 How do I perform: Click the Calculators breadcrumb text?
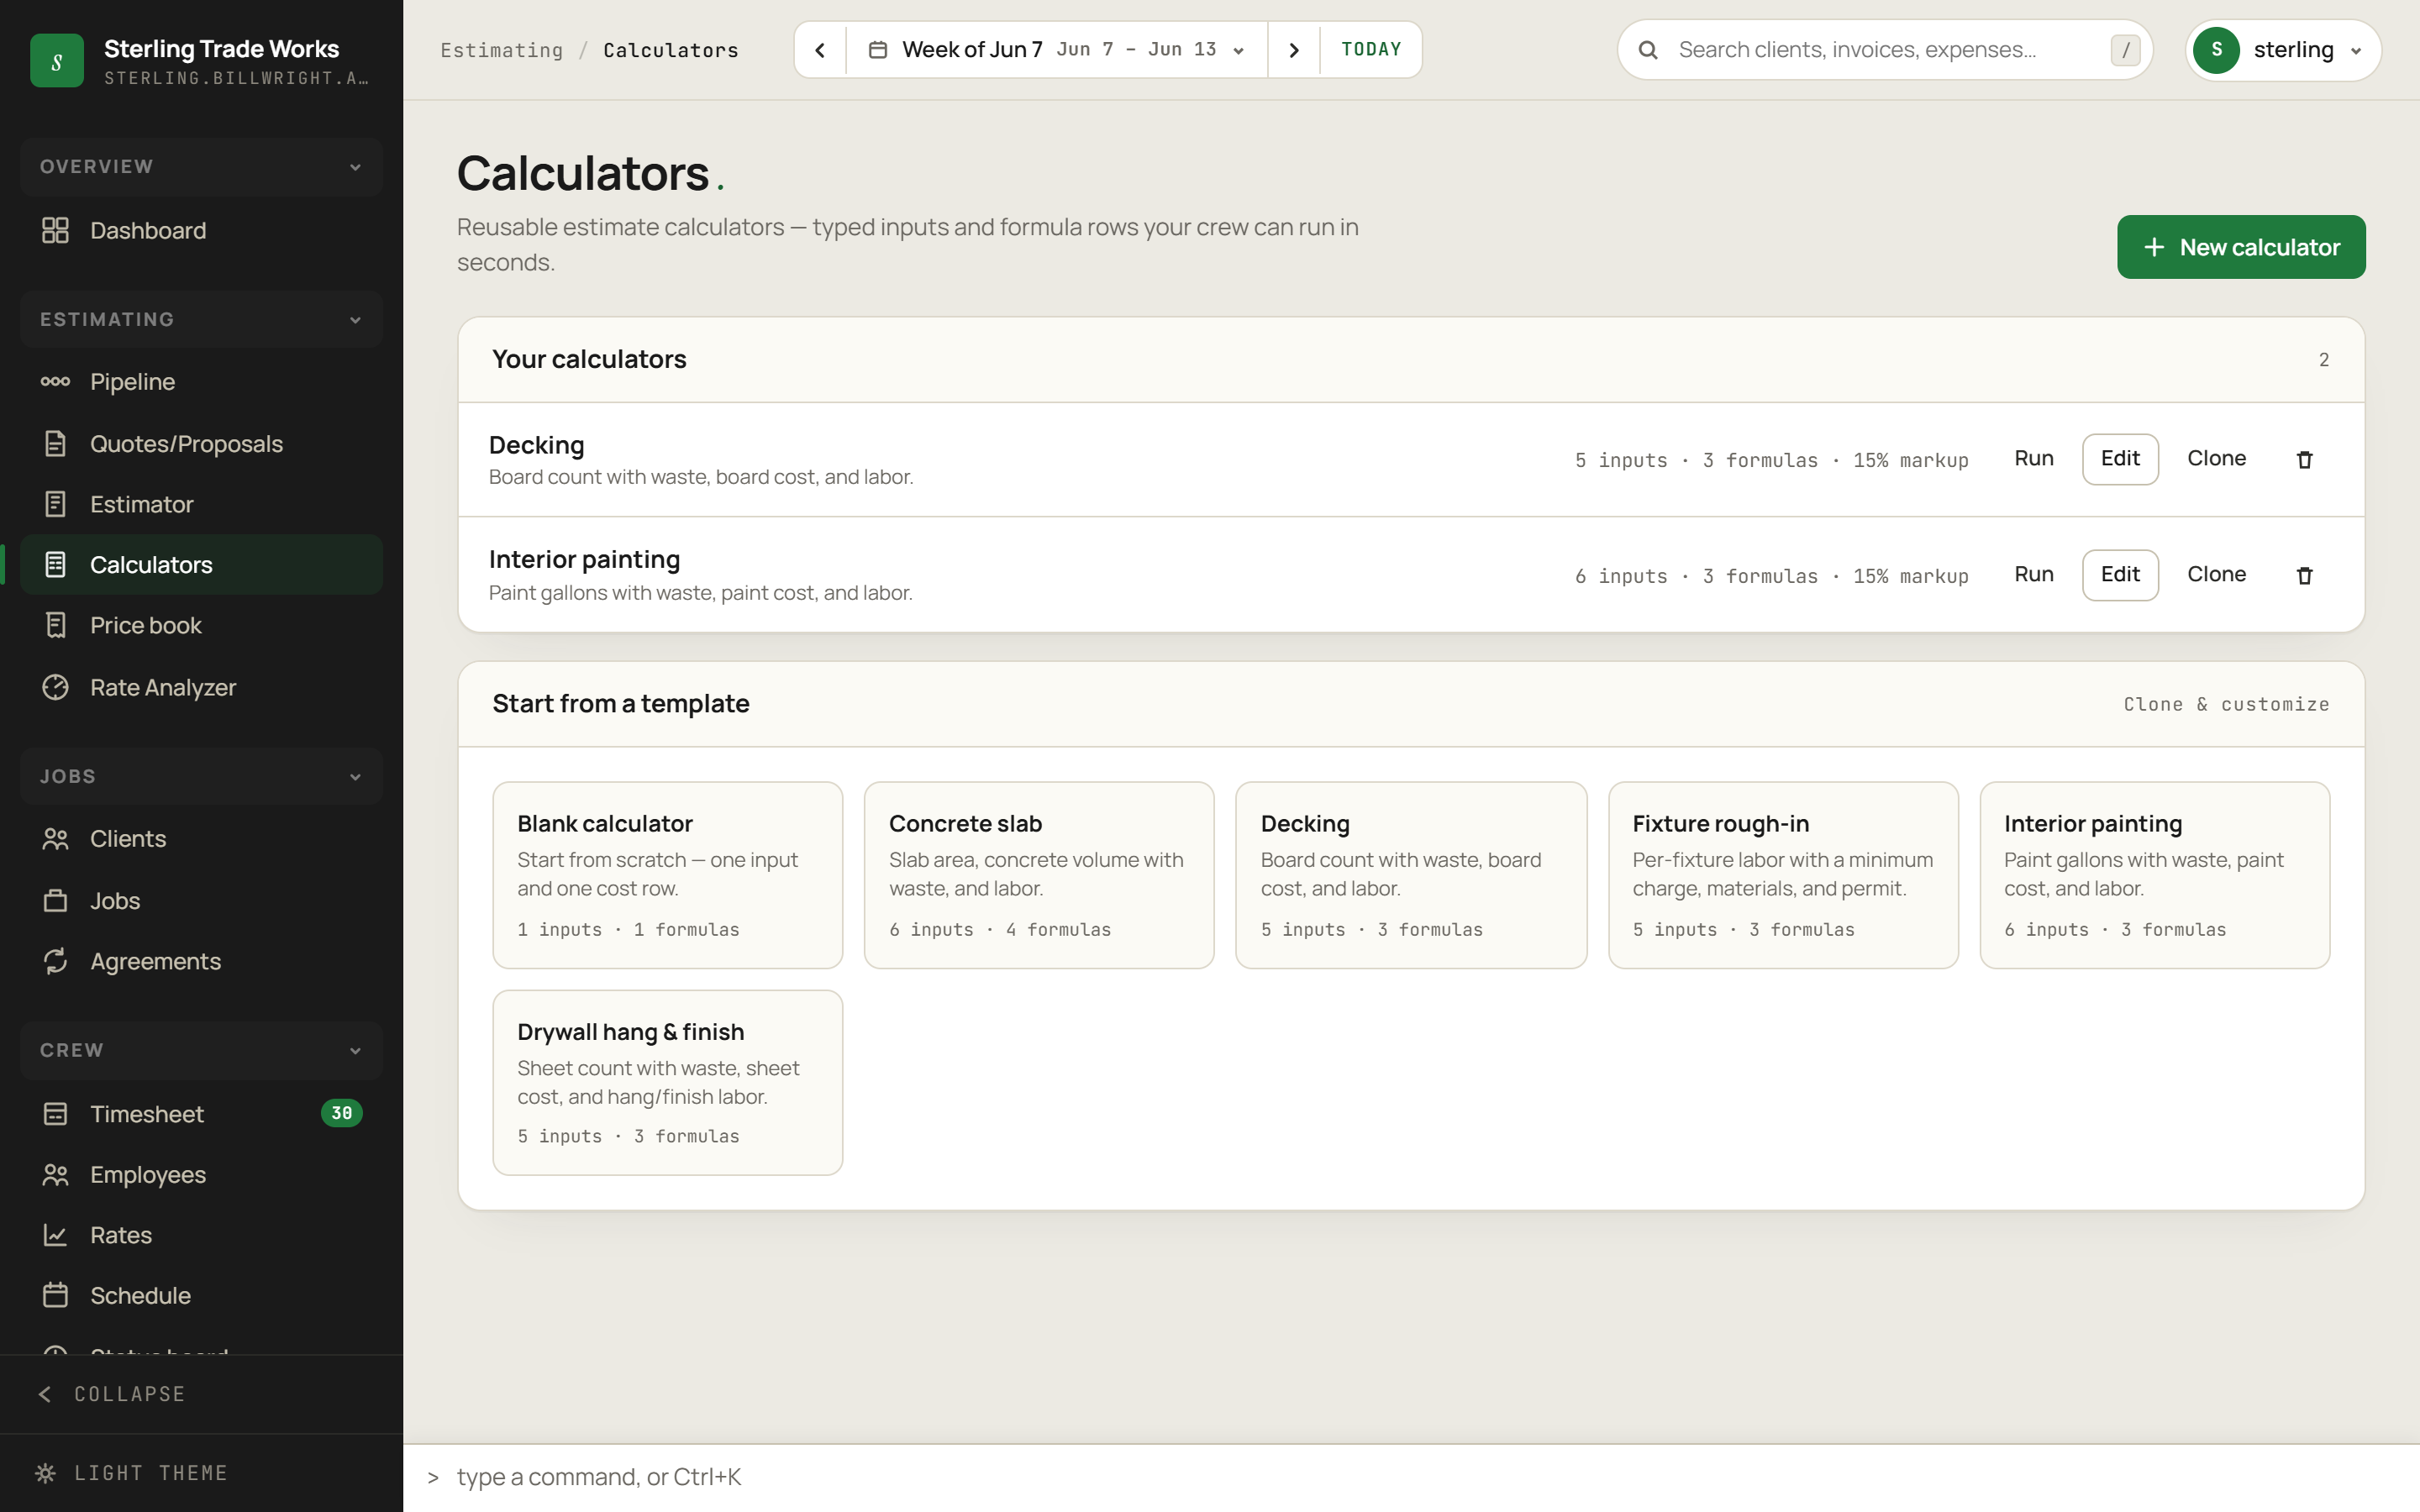point(670,50)
